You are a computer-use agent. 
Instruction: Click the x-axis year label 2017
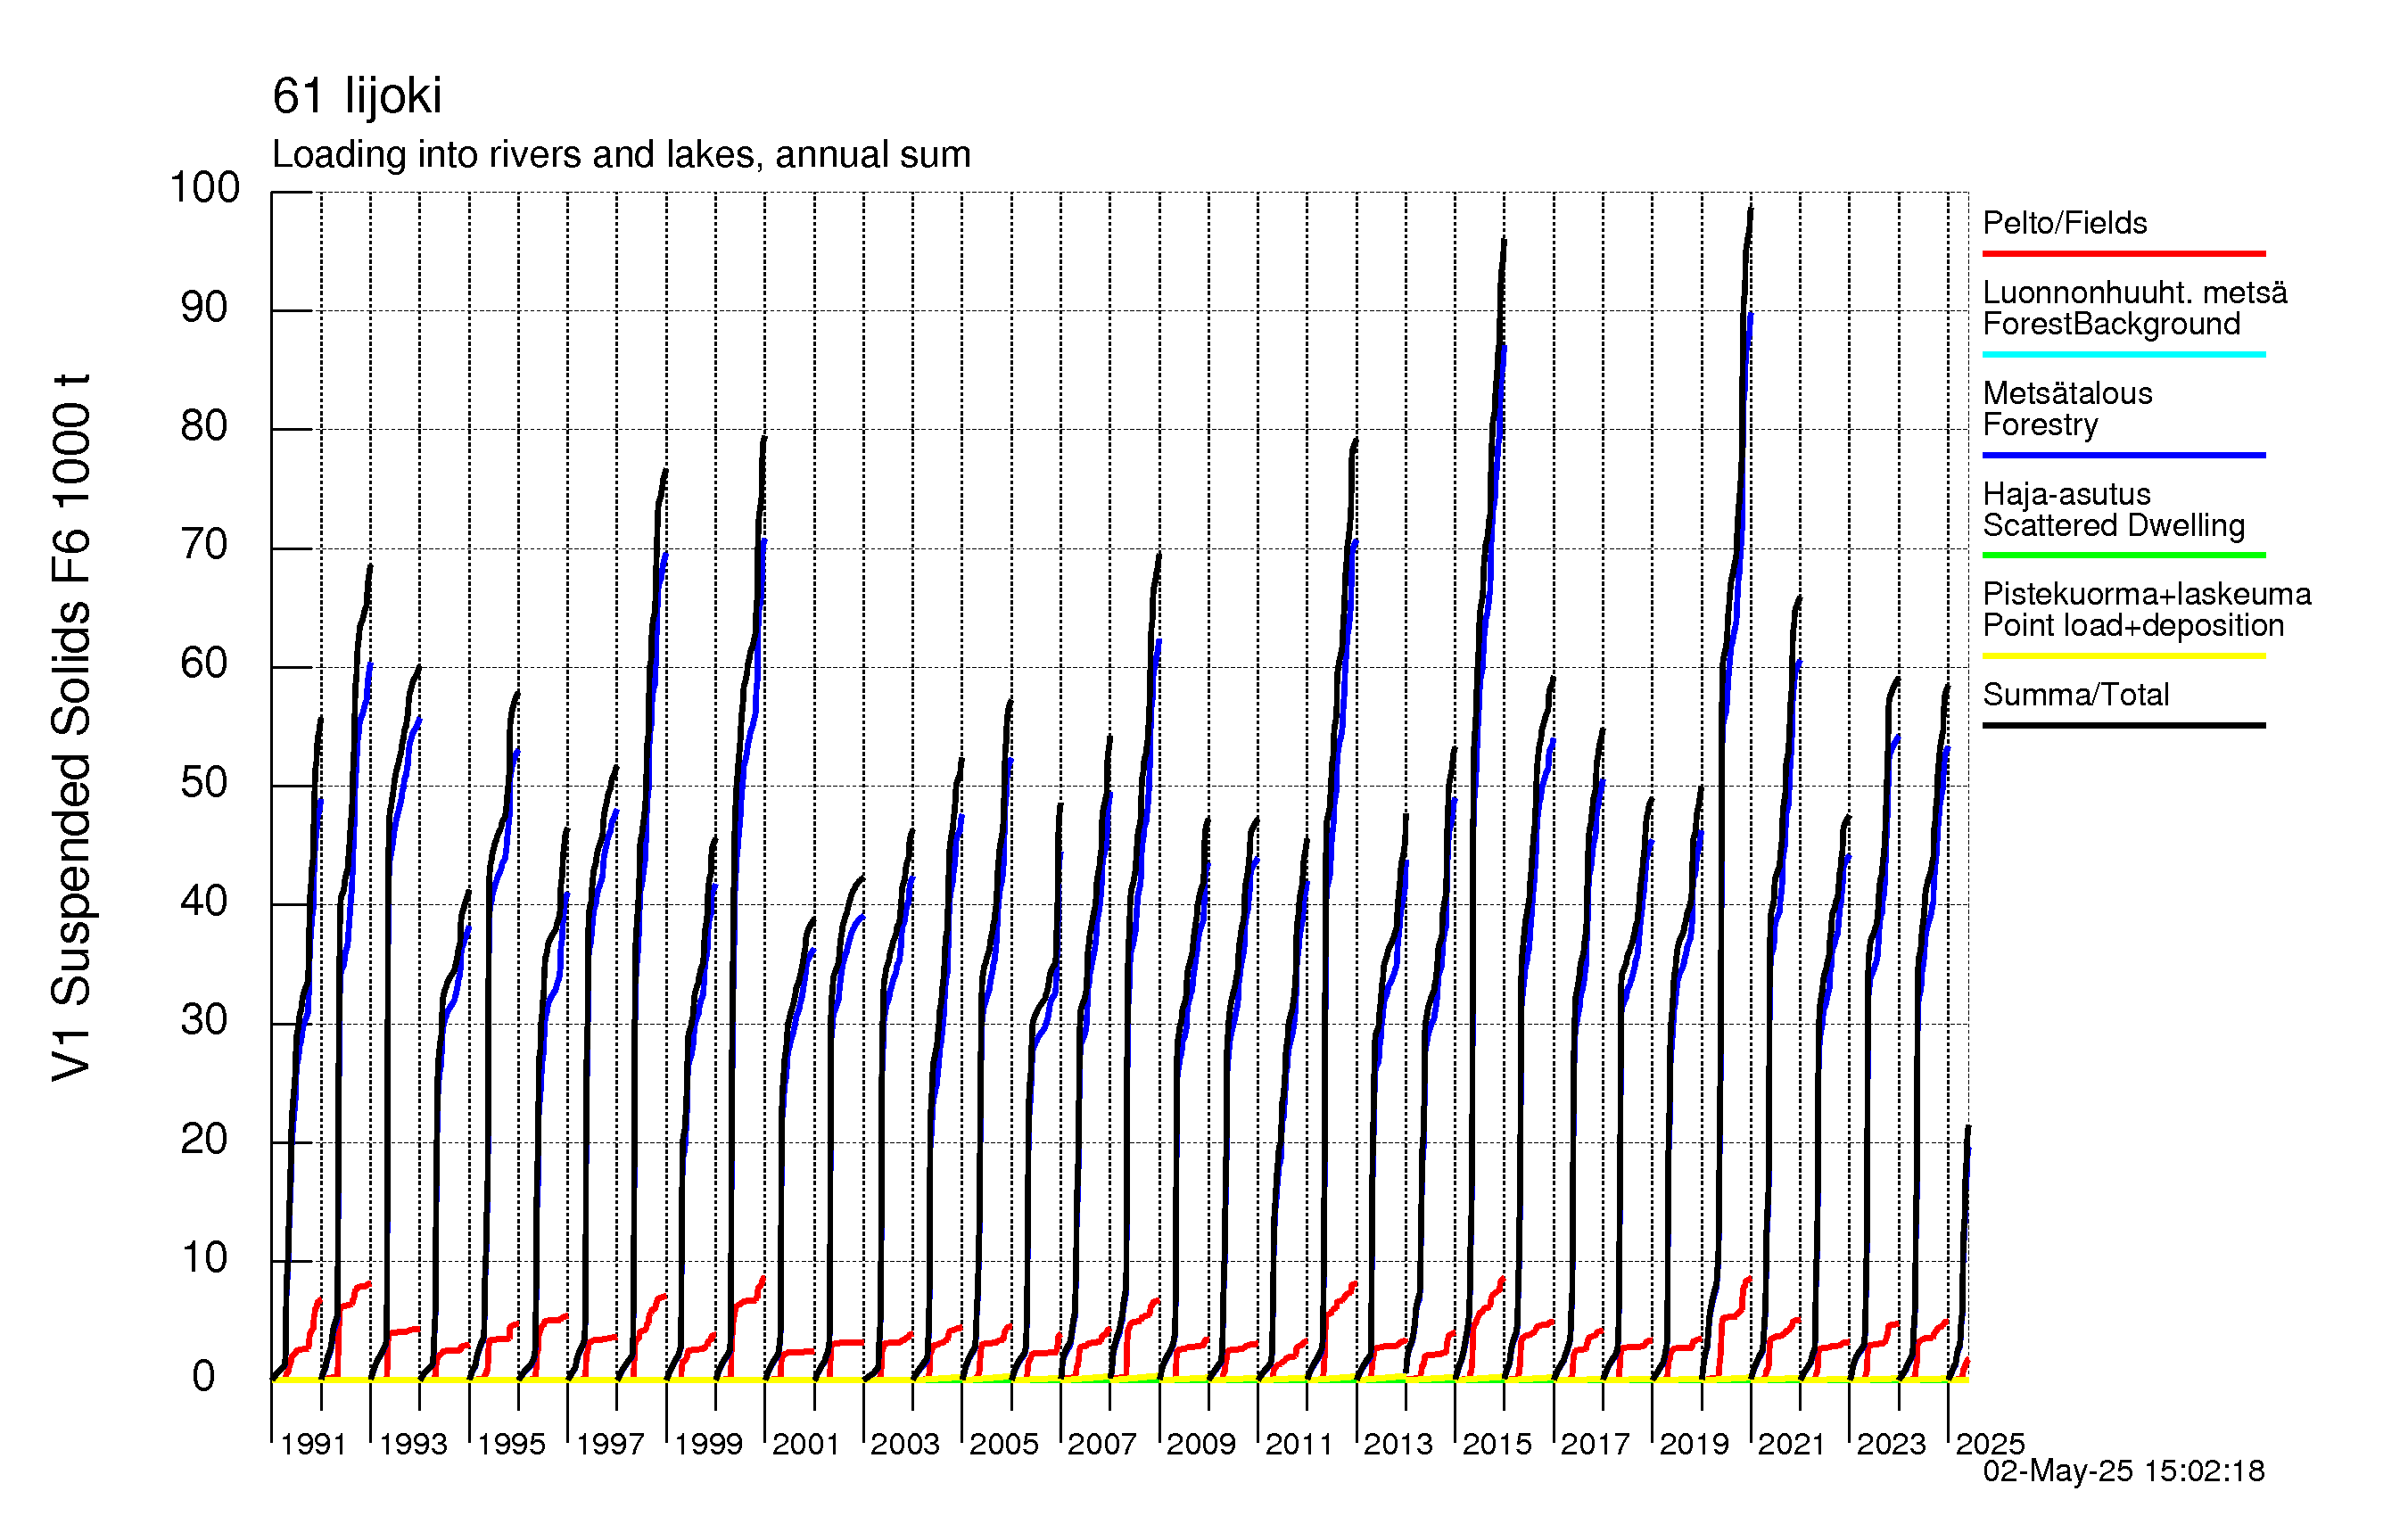click(1595, 1445)
